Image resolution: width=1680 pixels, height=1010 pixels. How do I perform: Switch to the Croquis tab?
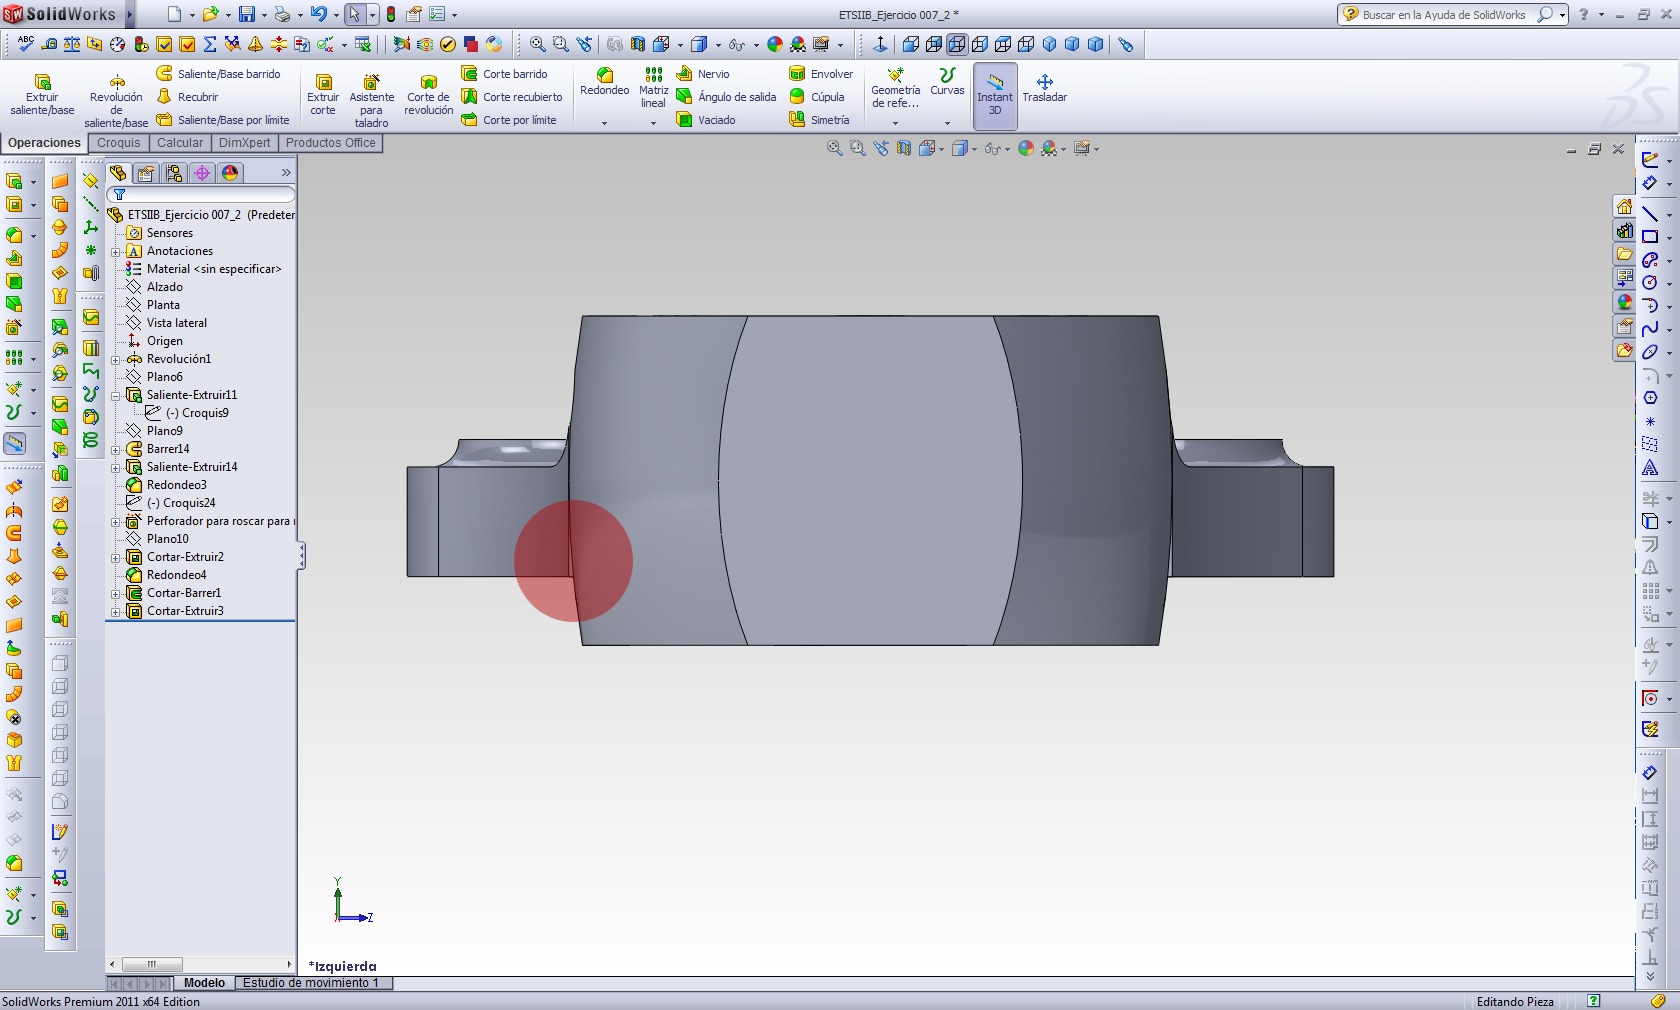[x=118, y=143]
